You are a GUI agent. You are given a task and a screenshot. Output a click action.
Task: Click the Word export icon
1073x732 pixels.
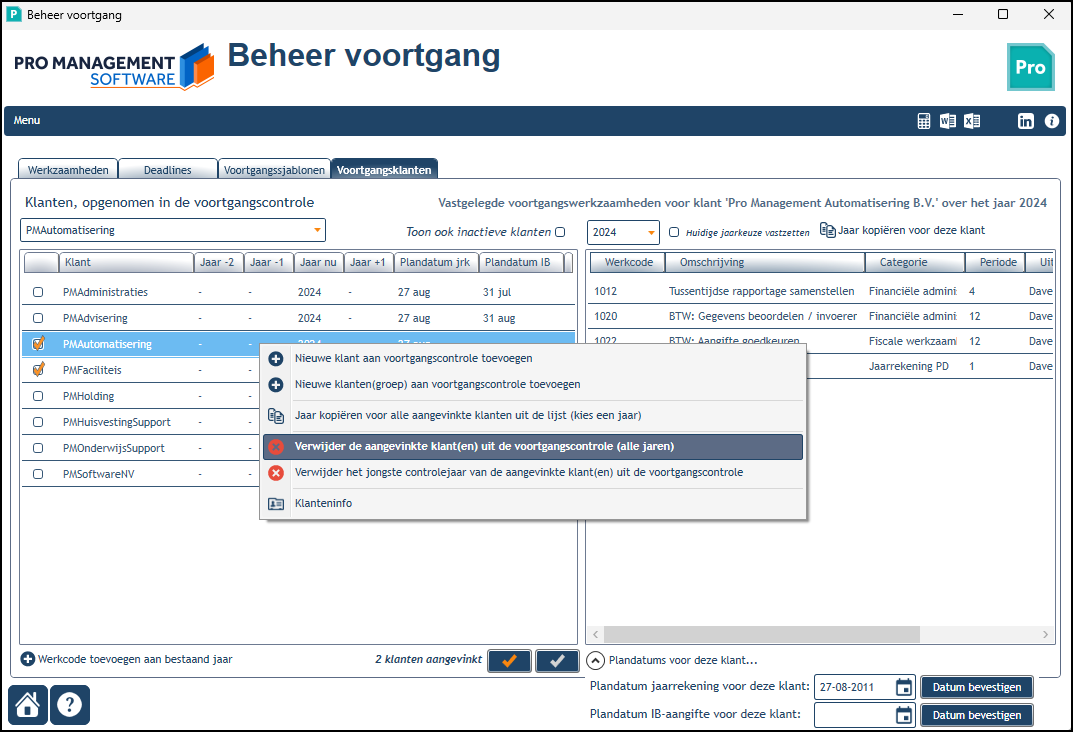[948, 121]
